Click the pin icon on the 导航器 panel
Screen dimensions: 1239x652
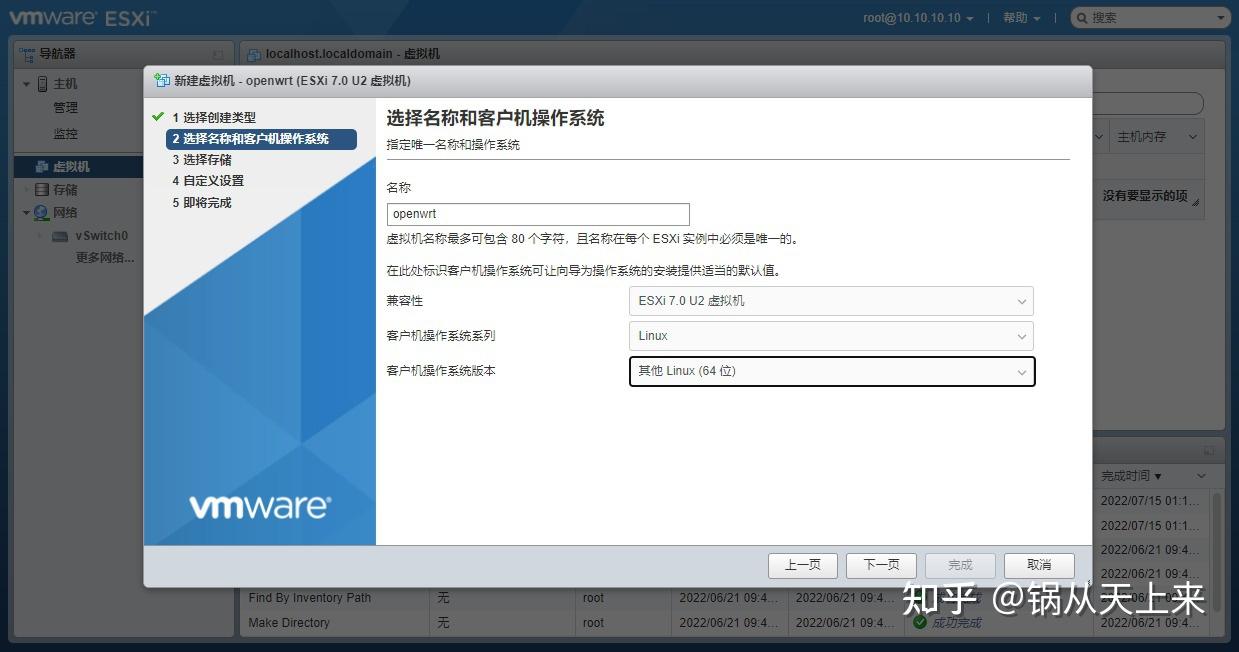click(x=215, y=53)
